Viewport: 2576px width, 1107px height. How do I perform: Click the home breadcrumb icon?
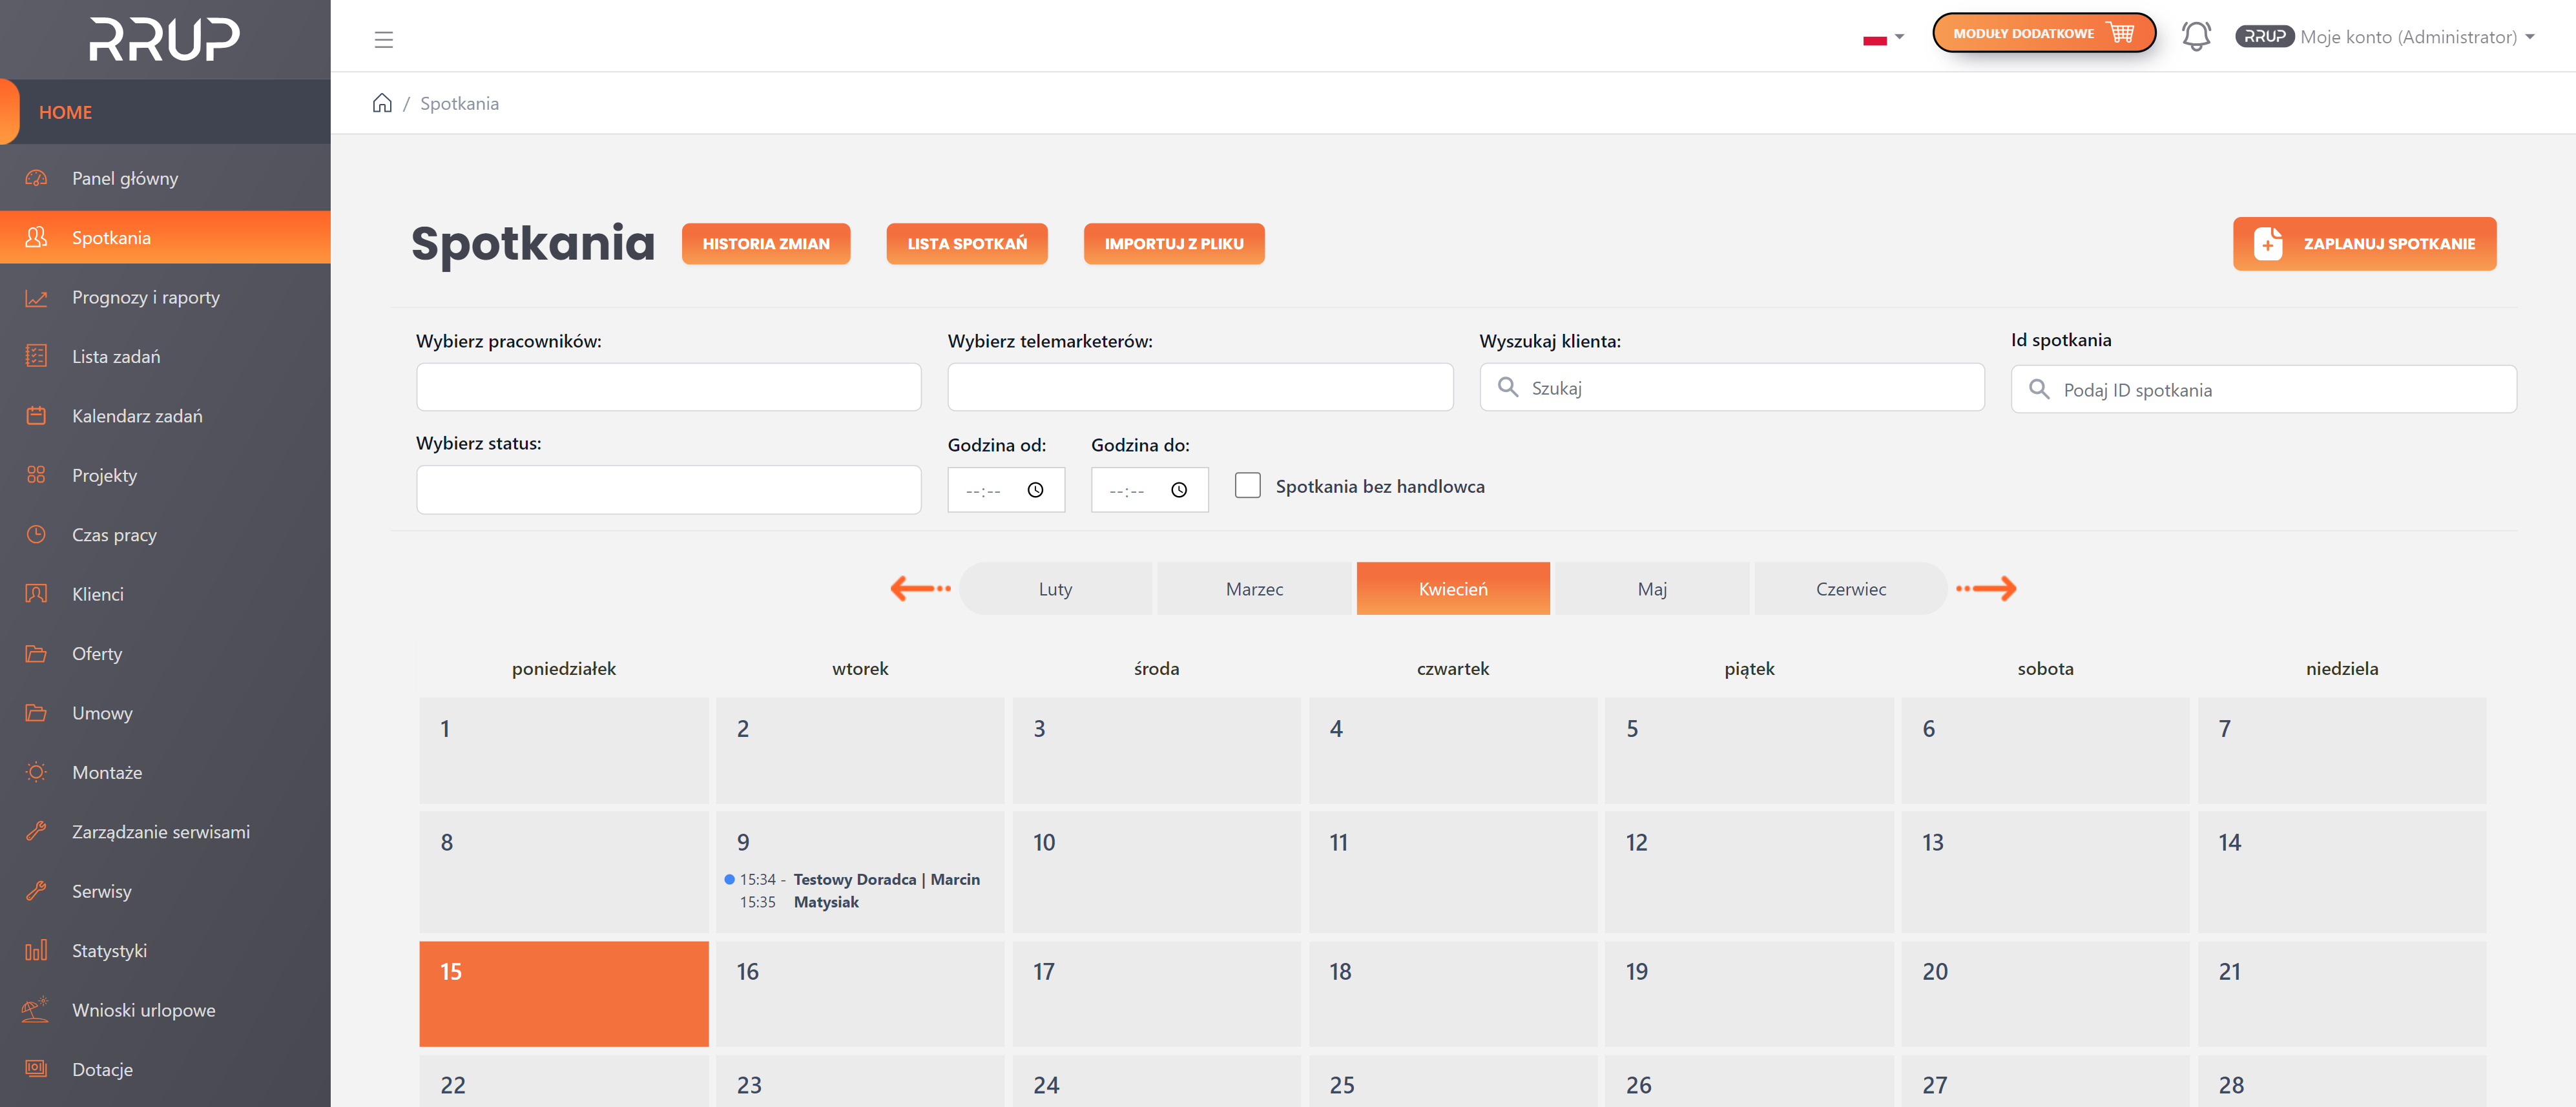coord(382,103)
